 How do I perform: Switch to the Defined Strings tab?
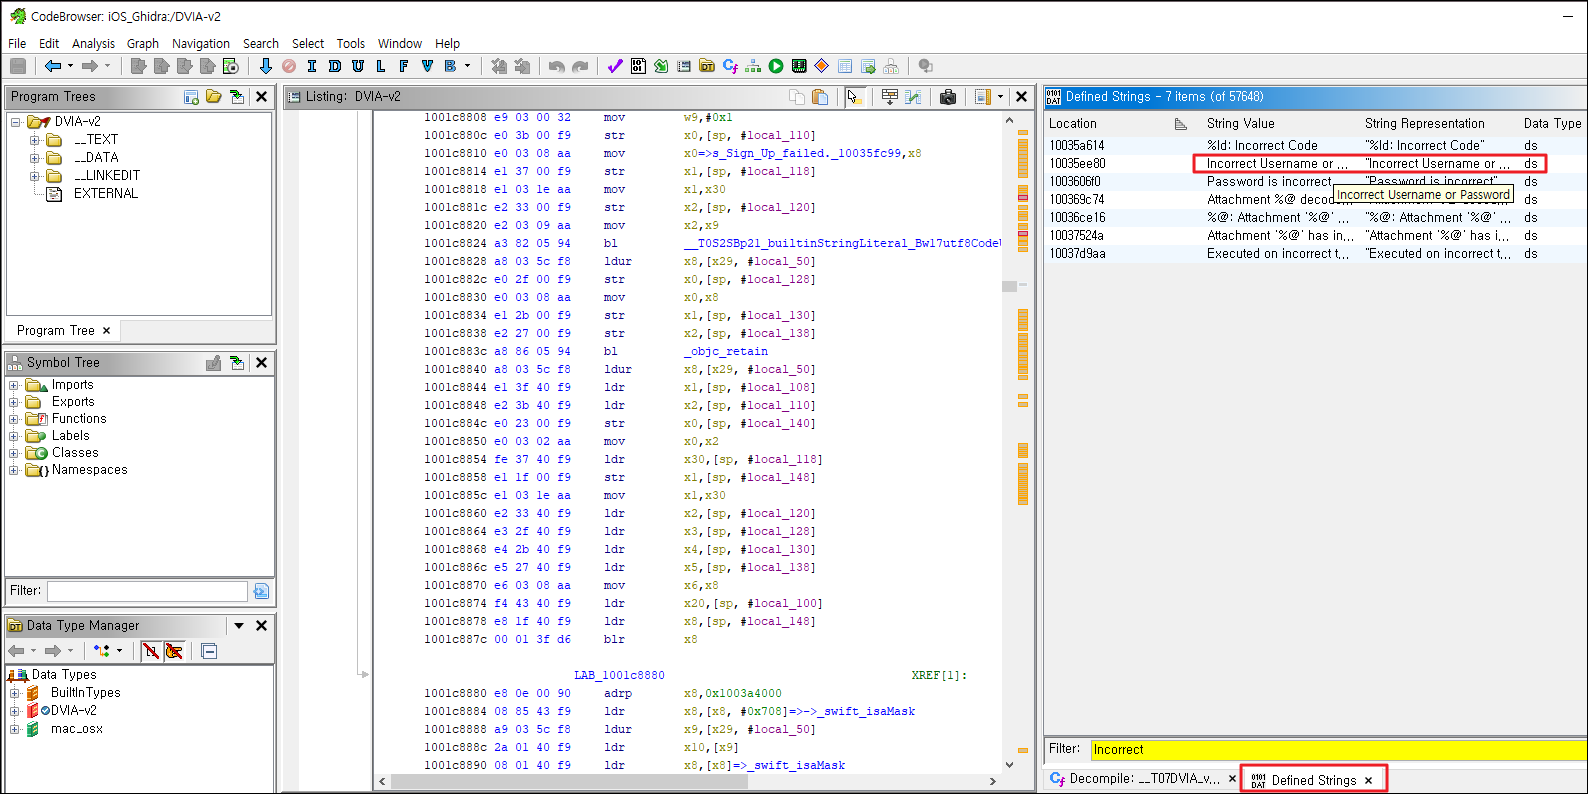[1314, 780]
